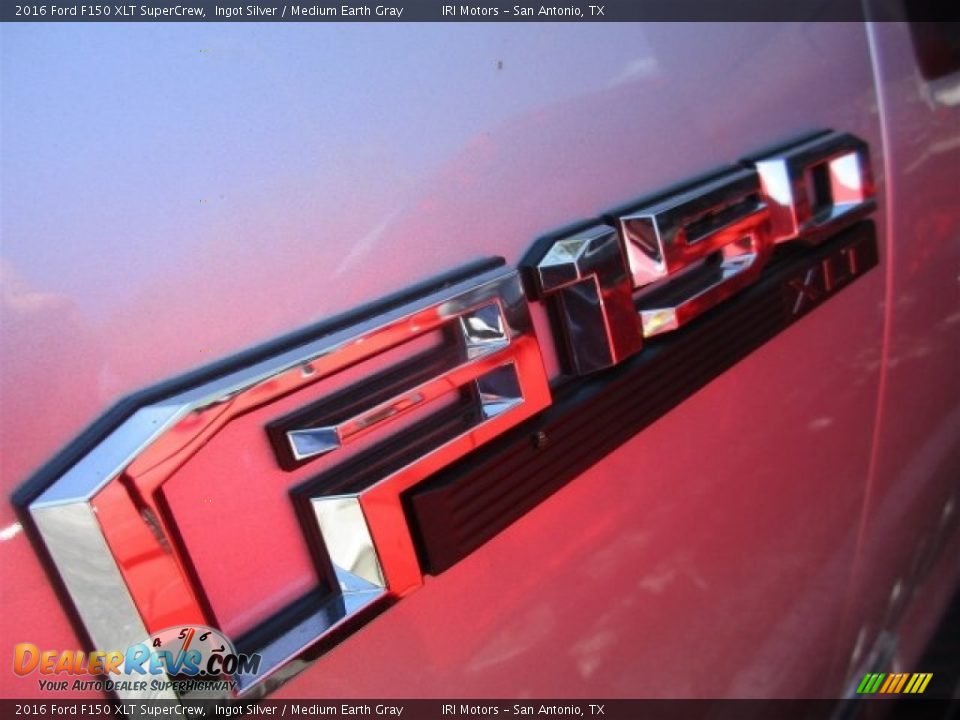Click the chrome digit 0 on badge
The width and height of the screenshot is (960, 720).
click(816, 183)
